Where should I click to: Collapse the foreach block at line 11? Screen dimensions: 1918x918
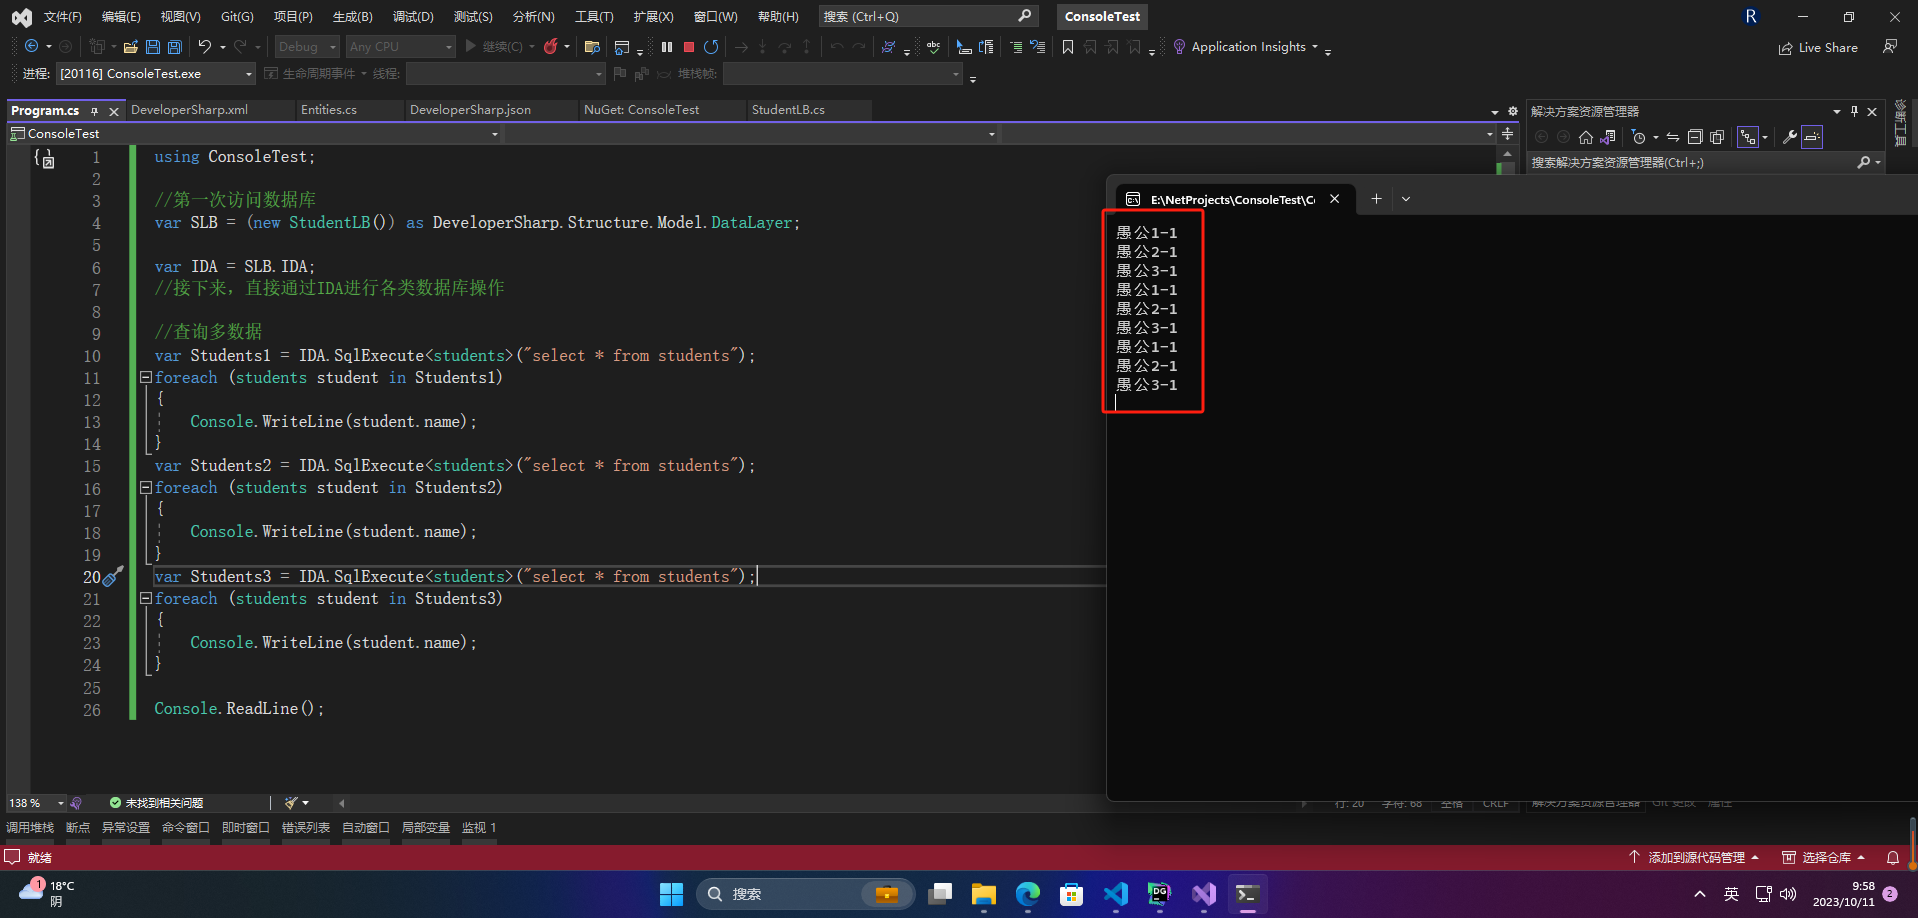click(x=146, y=378)
